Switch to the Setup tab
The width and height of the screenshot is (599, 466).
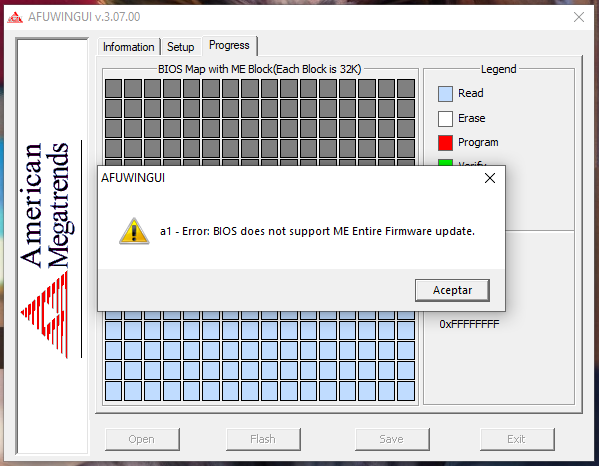click(180, 47)
